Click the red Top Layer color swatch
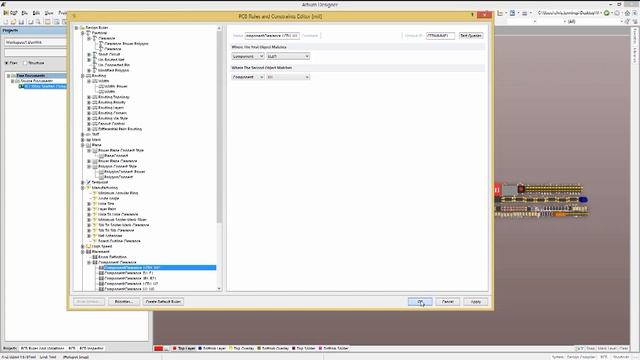Viewport: 640px width, 360px height. [174, 349]
